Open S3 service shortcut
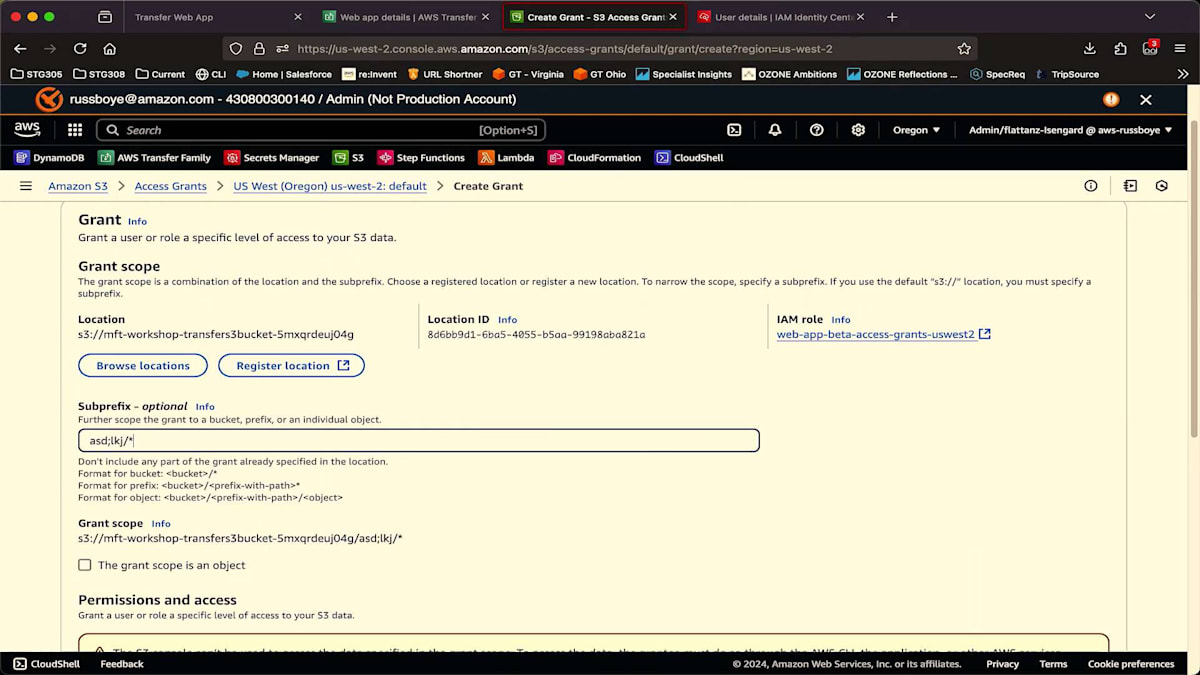 [x=348, y=158]
